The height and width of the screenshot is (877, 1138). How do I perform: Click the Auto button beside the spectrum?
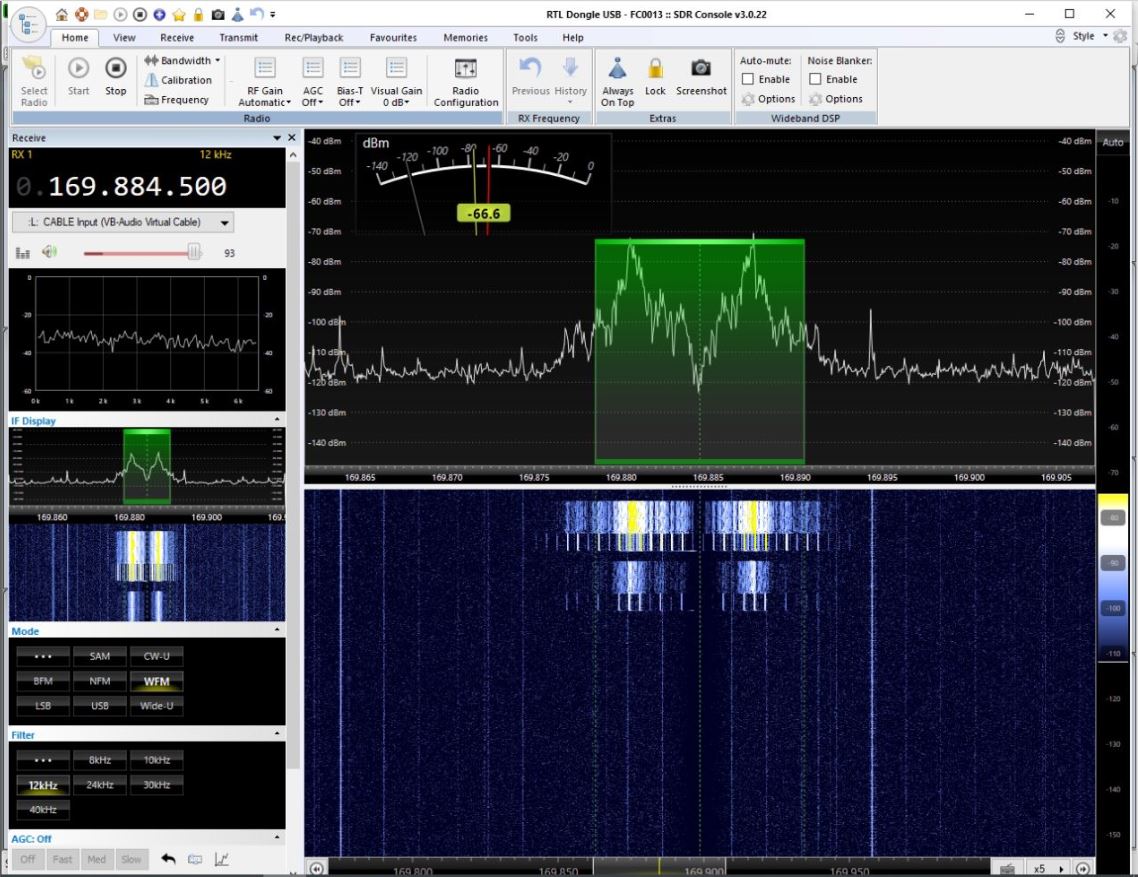coord(1113,142)
